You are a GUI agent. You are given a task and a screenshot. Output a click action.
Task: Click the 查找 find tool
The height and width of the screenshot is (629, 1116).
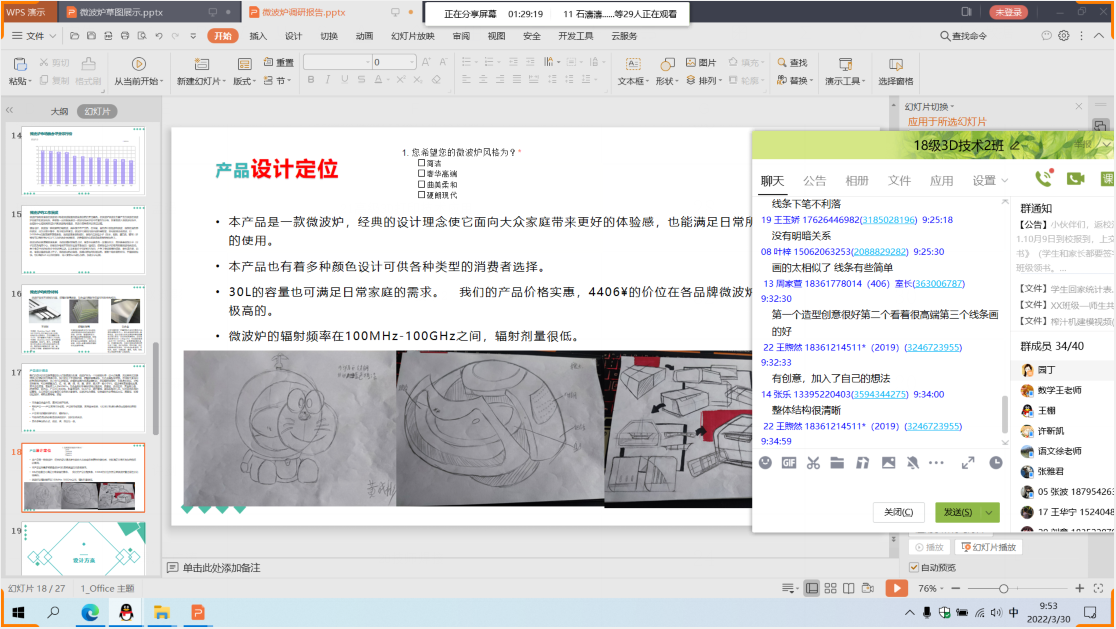[793, 63]
